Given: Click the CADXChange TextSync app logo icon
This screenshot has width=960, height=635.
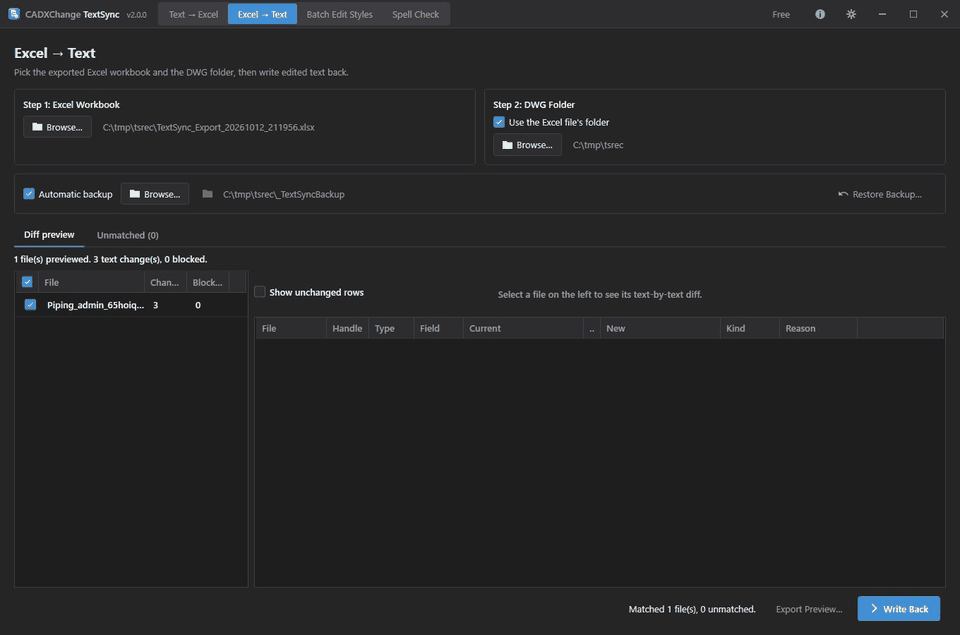Looking at the screenshot, I should pos(13,13).
